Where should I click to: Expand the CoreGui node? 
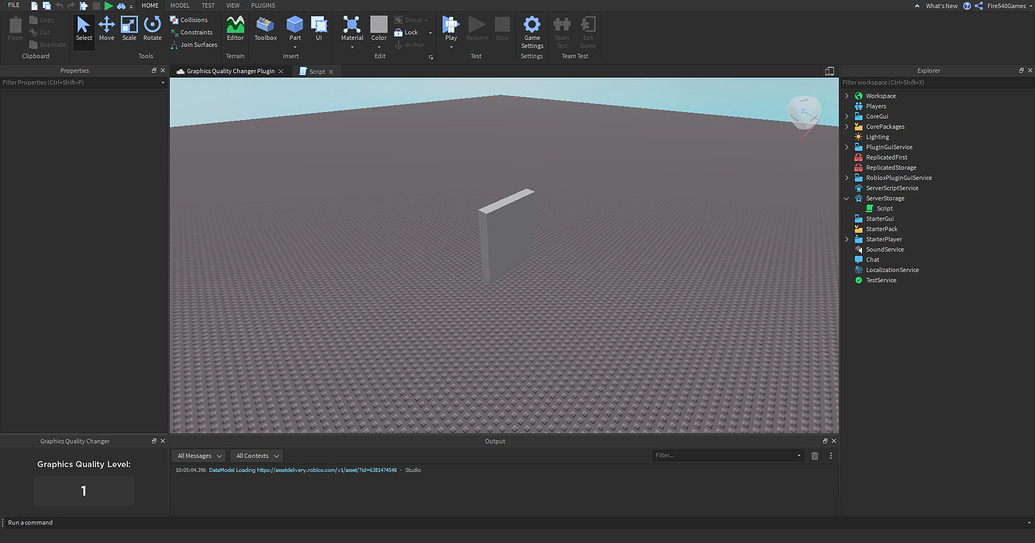coord(847,117)
